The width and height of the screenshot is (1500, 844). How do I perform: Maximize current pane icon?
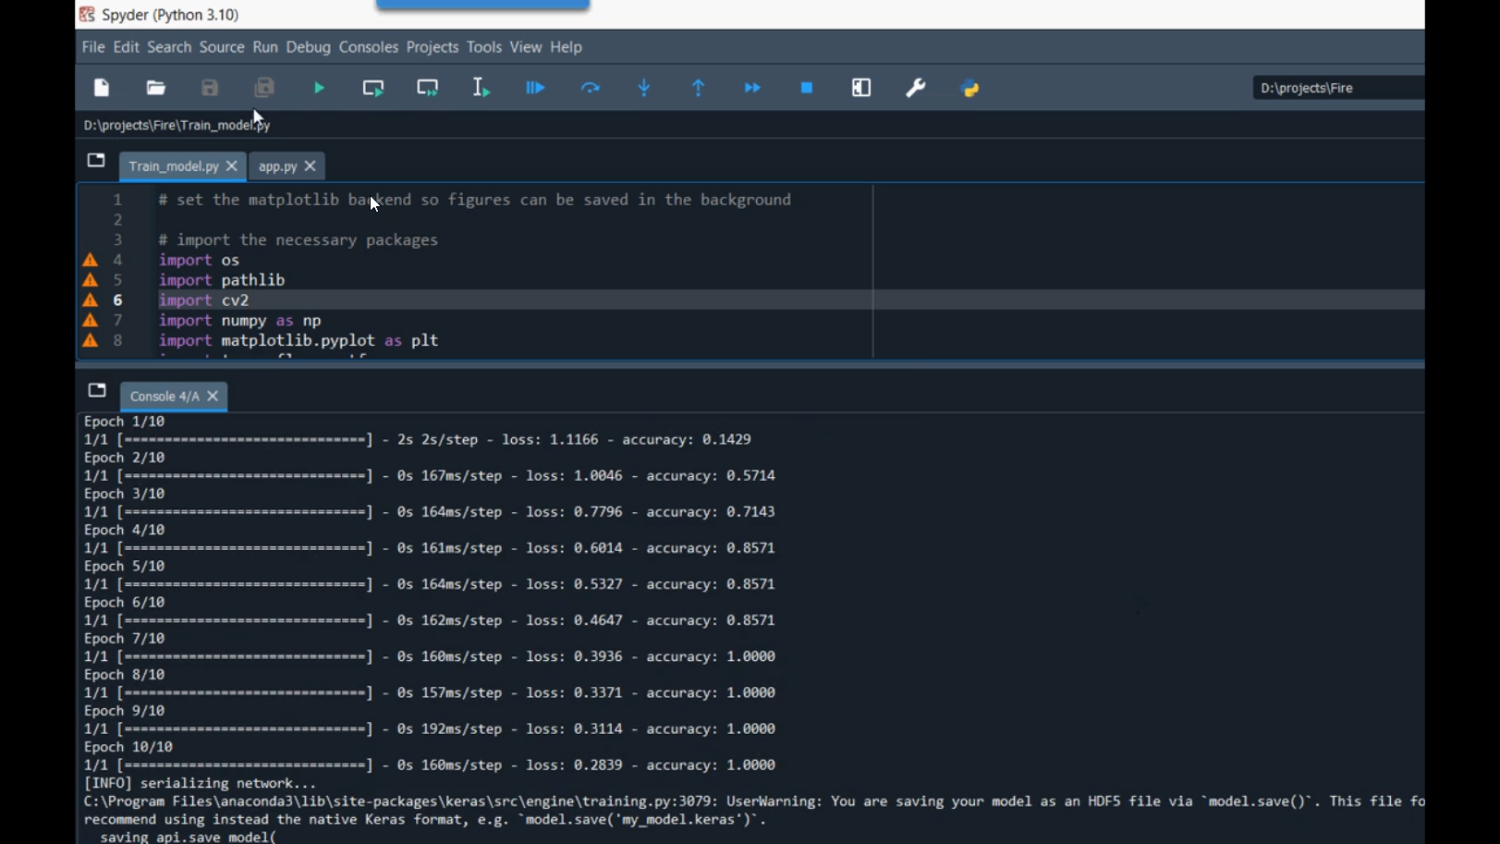[861, 88]
